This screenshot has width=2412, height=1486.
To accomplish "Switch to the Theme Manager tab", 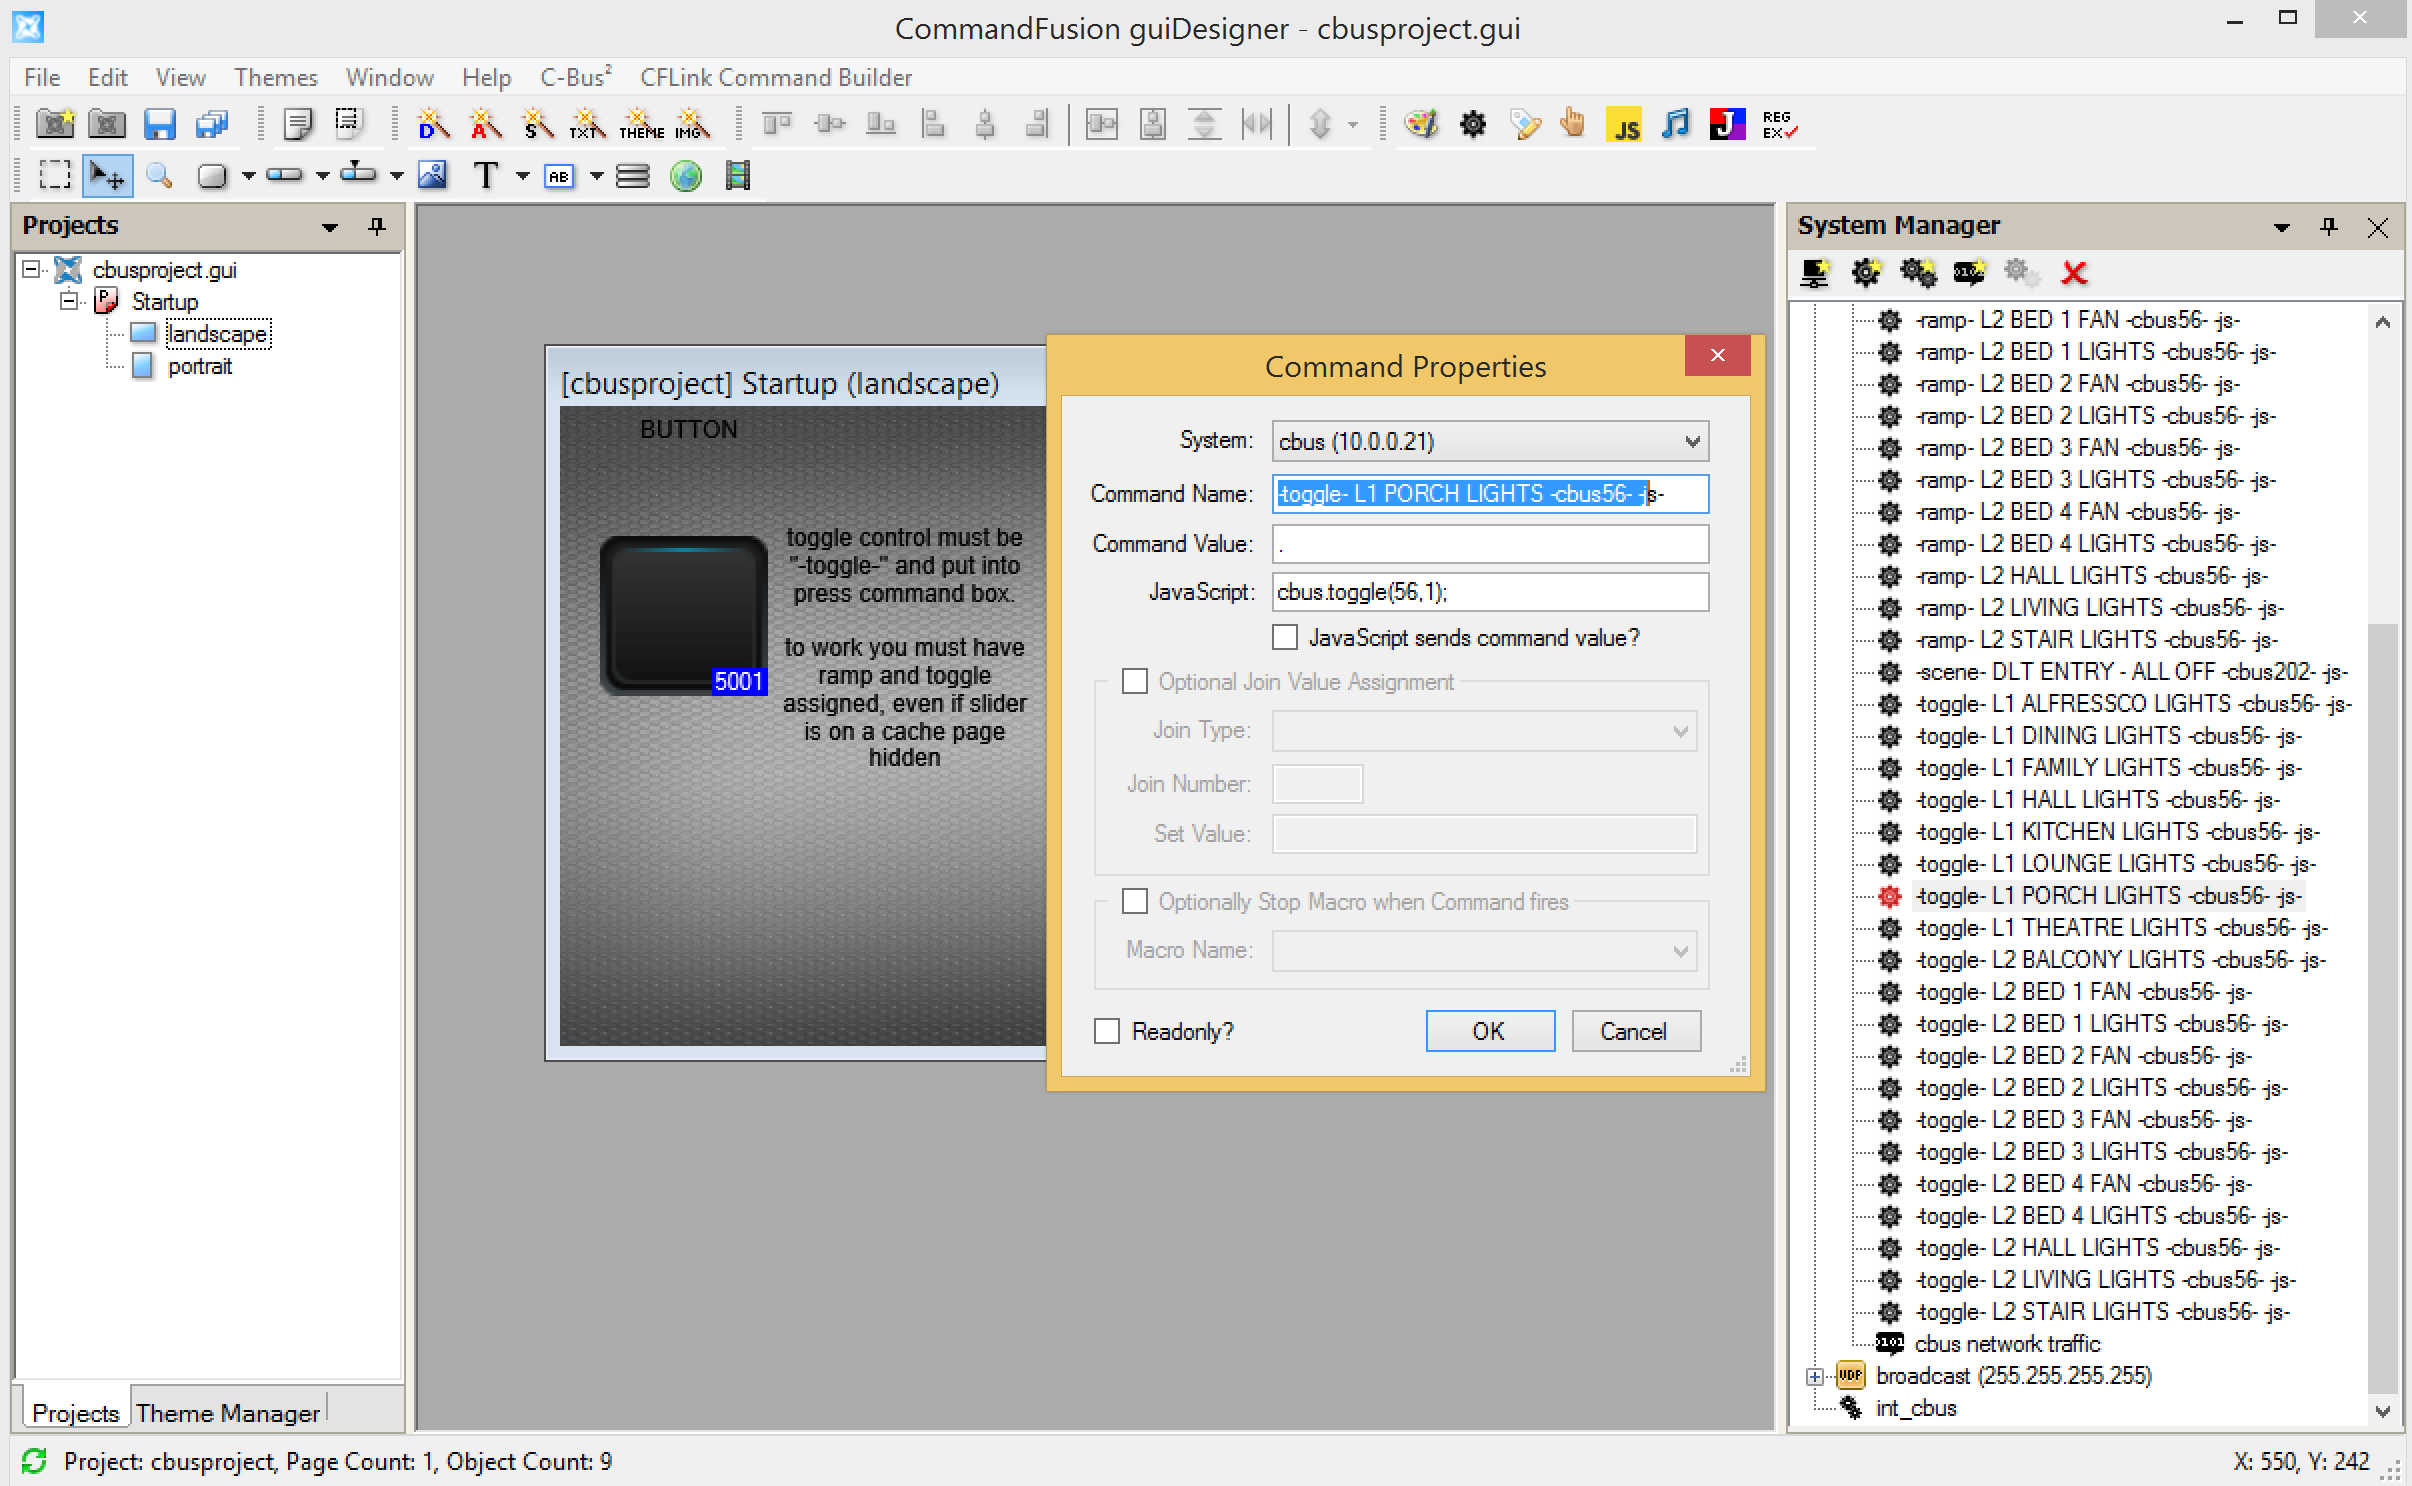I will [228, 1412].
